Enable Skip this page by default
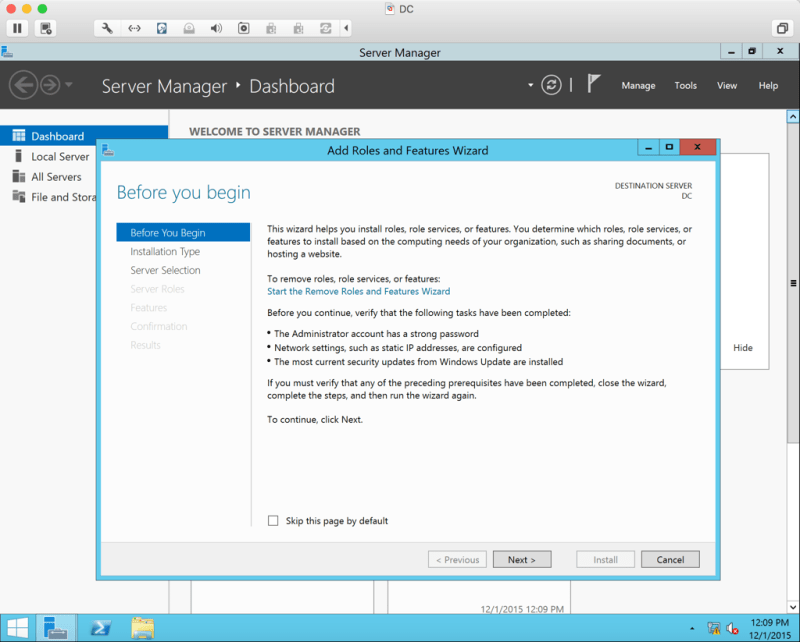800x642 pixels. point(273,521)
